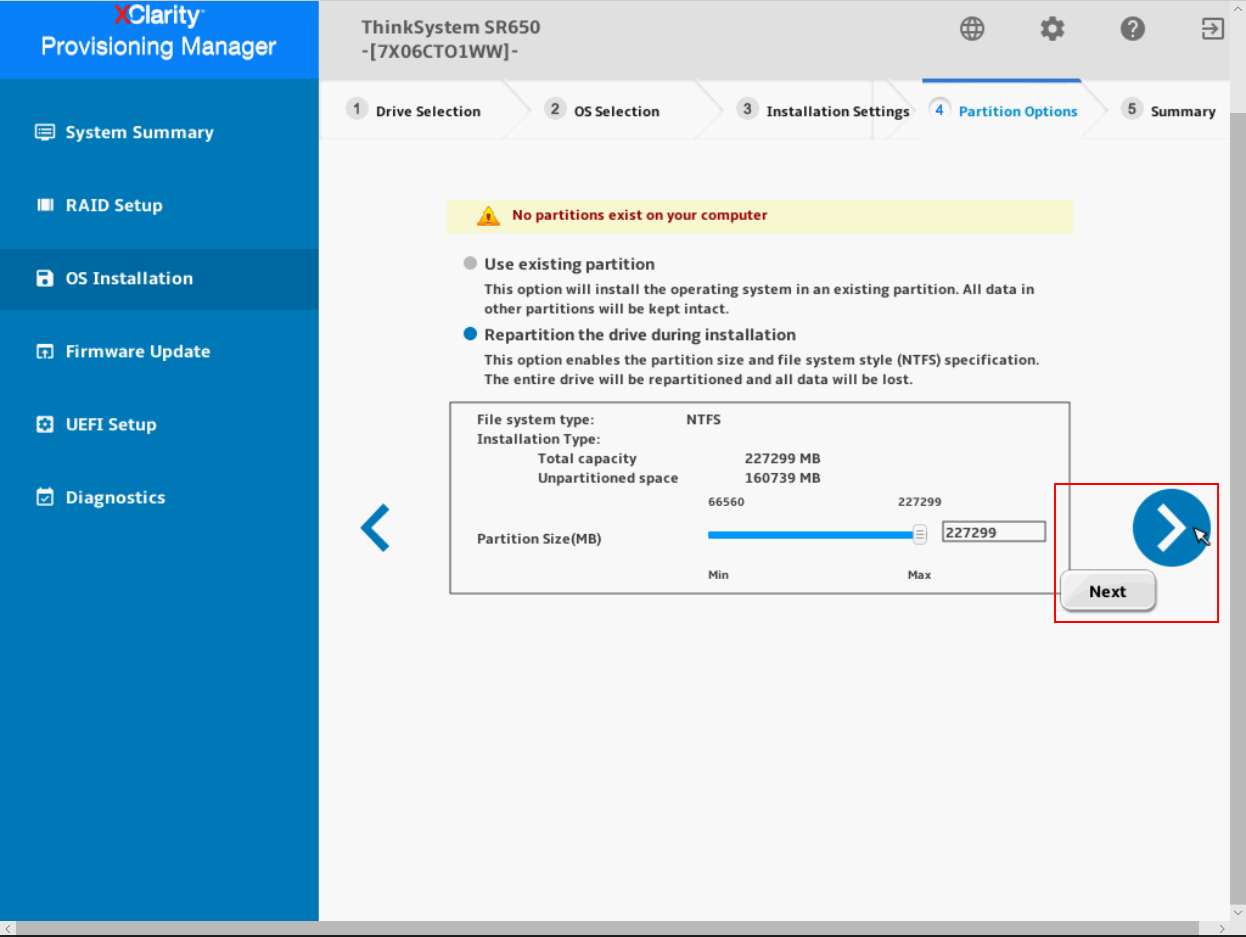
Task: Jump to step 5 Summary
Action: (x=1168, y=110)
